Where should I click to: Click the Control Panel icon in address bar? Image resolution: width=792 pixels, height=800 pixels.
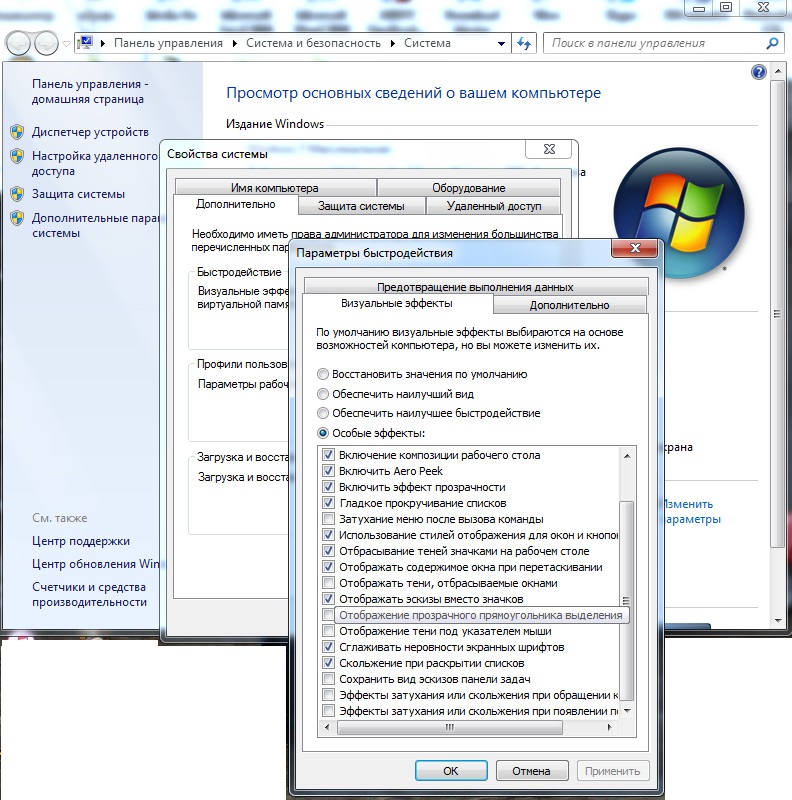pyautogui.click(x=86, y=44)
